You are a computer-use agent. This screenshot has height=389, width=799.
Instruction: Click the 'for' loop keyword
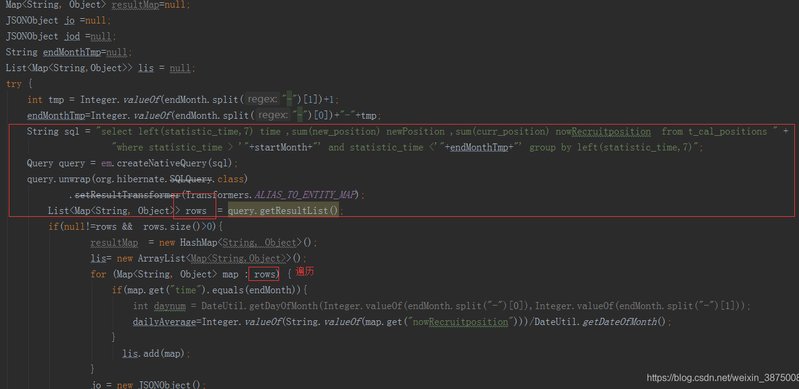point(98,274)
